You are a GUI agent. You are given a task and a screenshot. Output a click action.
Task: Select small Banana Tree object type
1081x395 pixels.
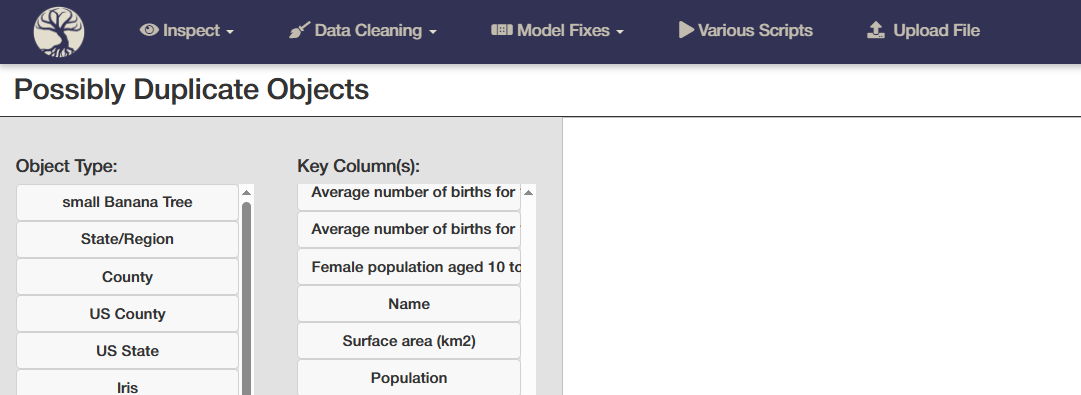point(128,203)
